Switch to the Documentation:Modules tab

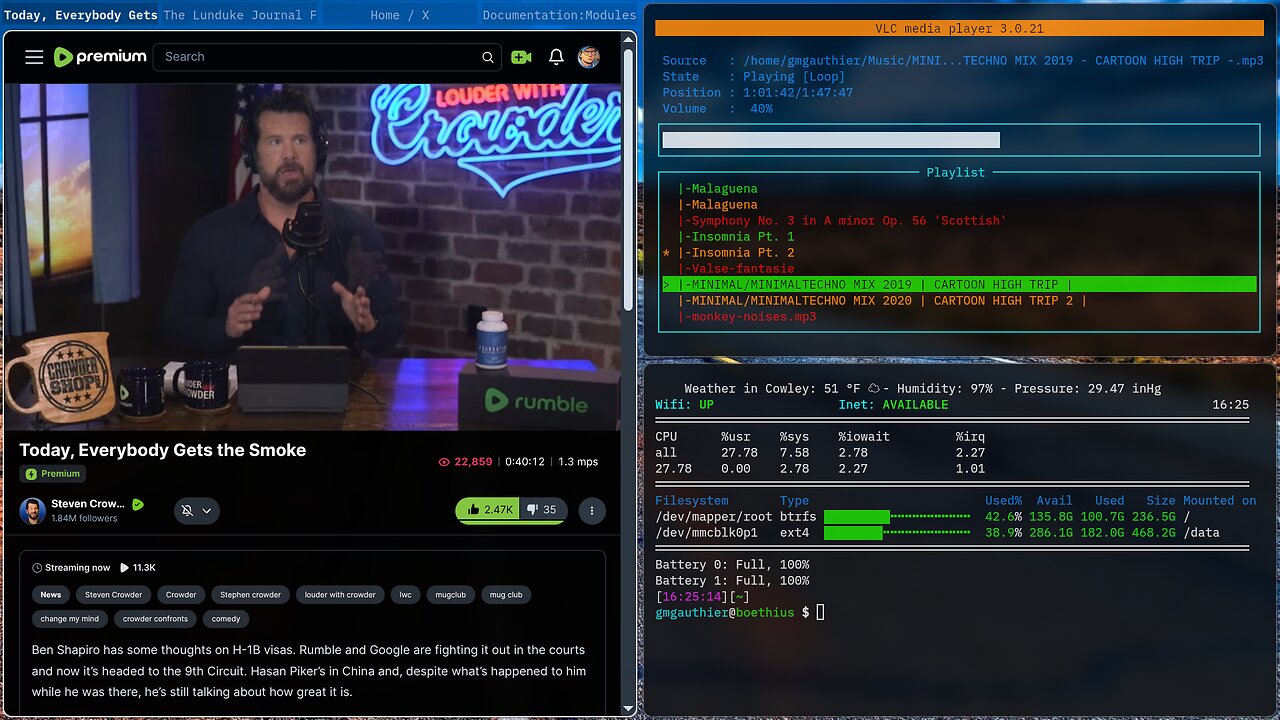tap(559, 15)
